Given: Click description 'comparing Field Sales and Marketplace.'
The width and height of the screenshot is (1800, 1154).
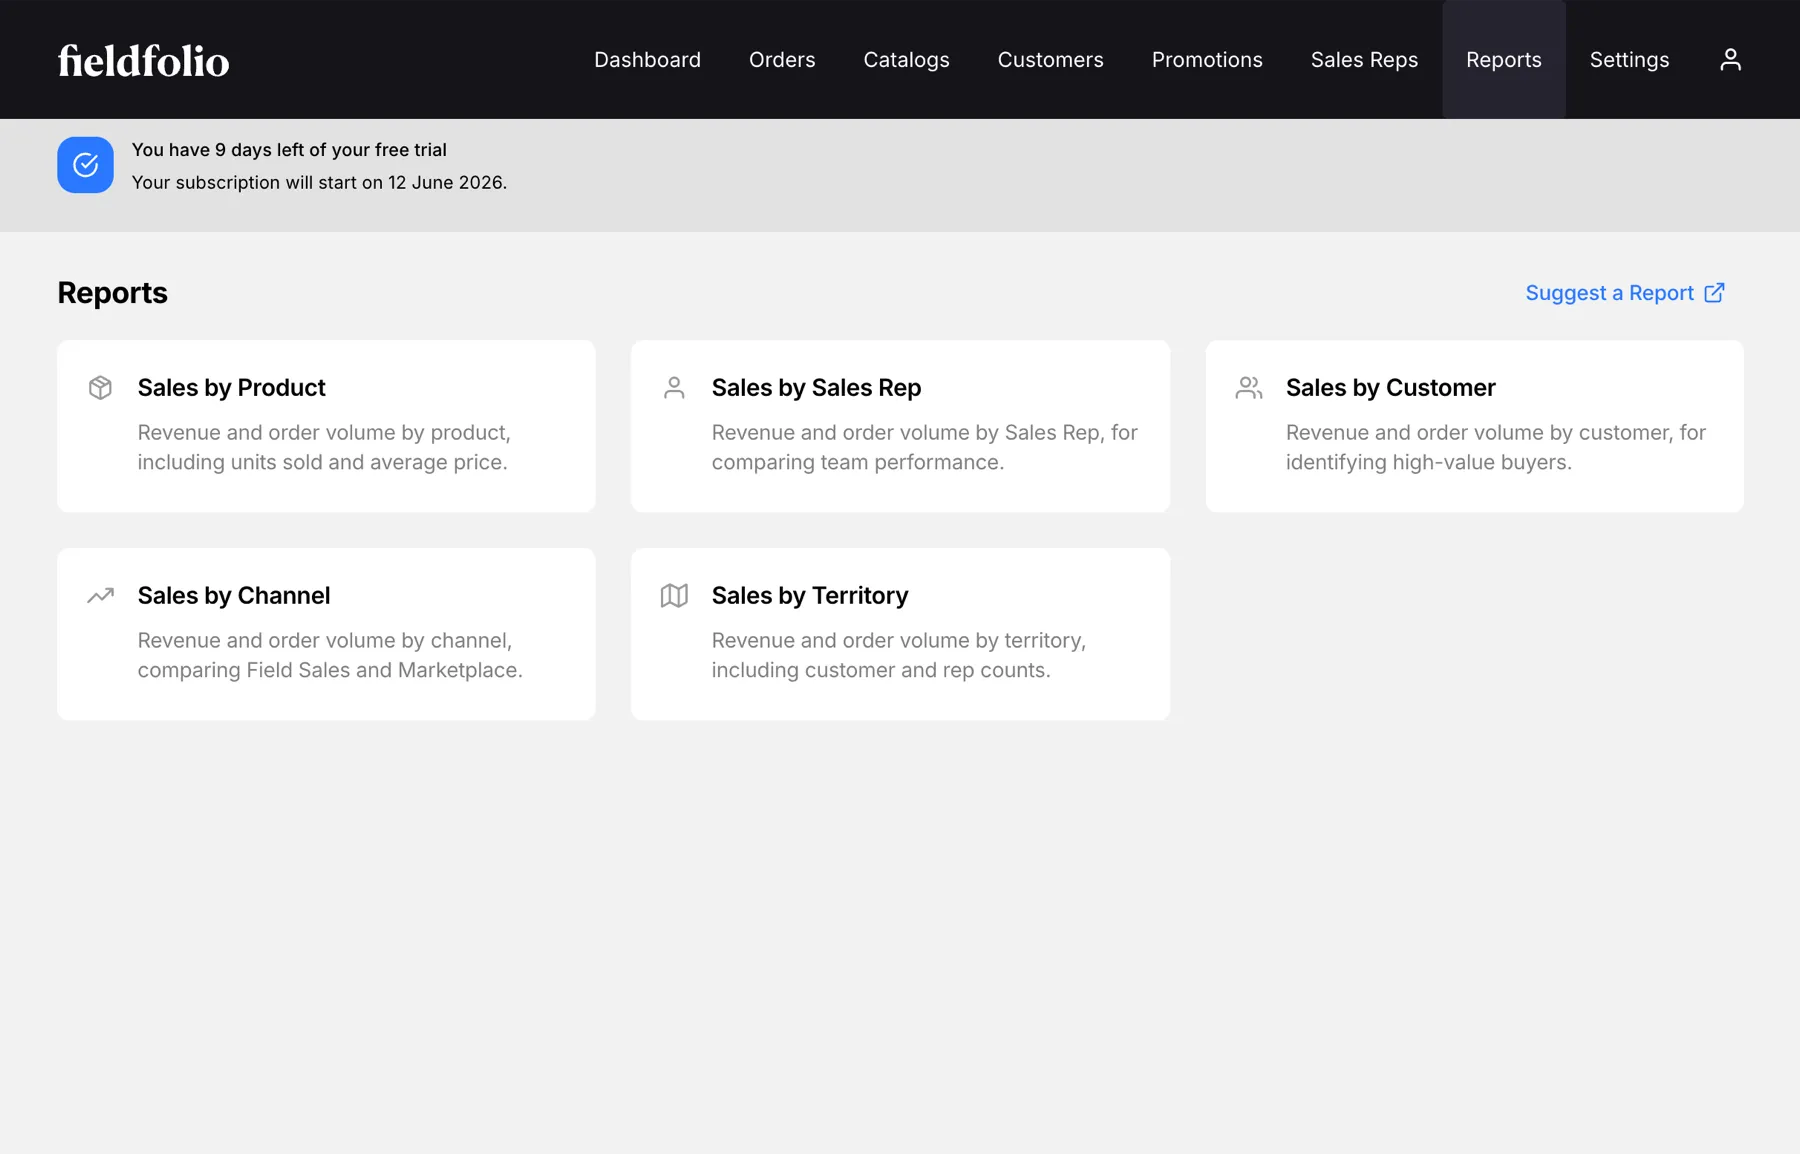Looking at the screenshot, I should coord(330,670).
